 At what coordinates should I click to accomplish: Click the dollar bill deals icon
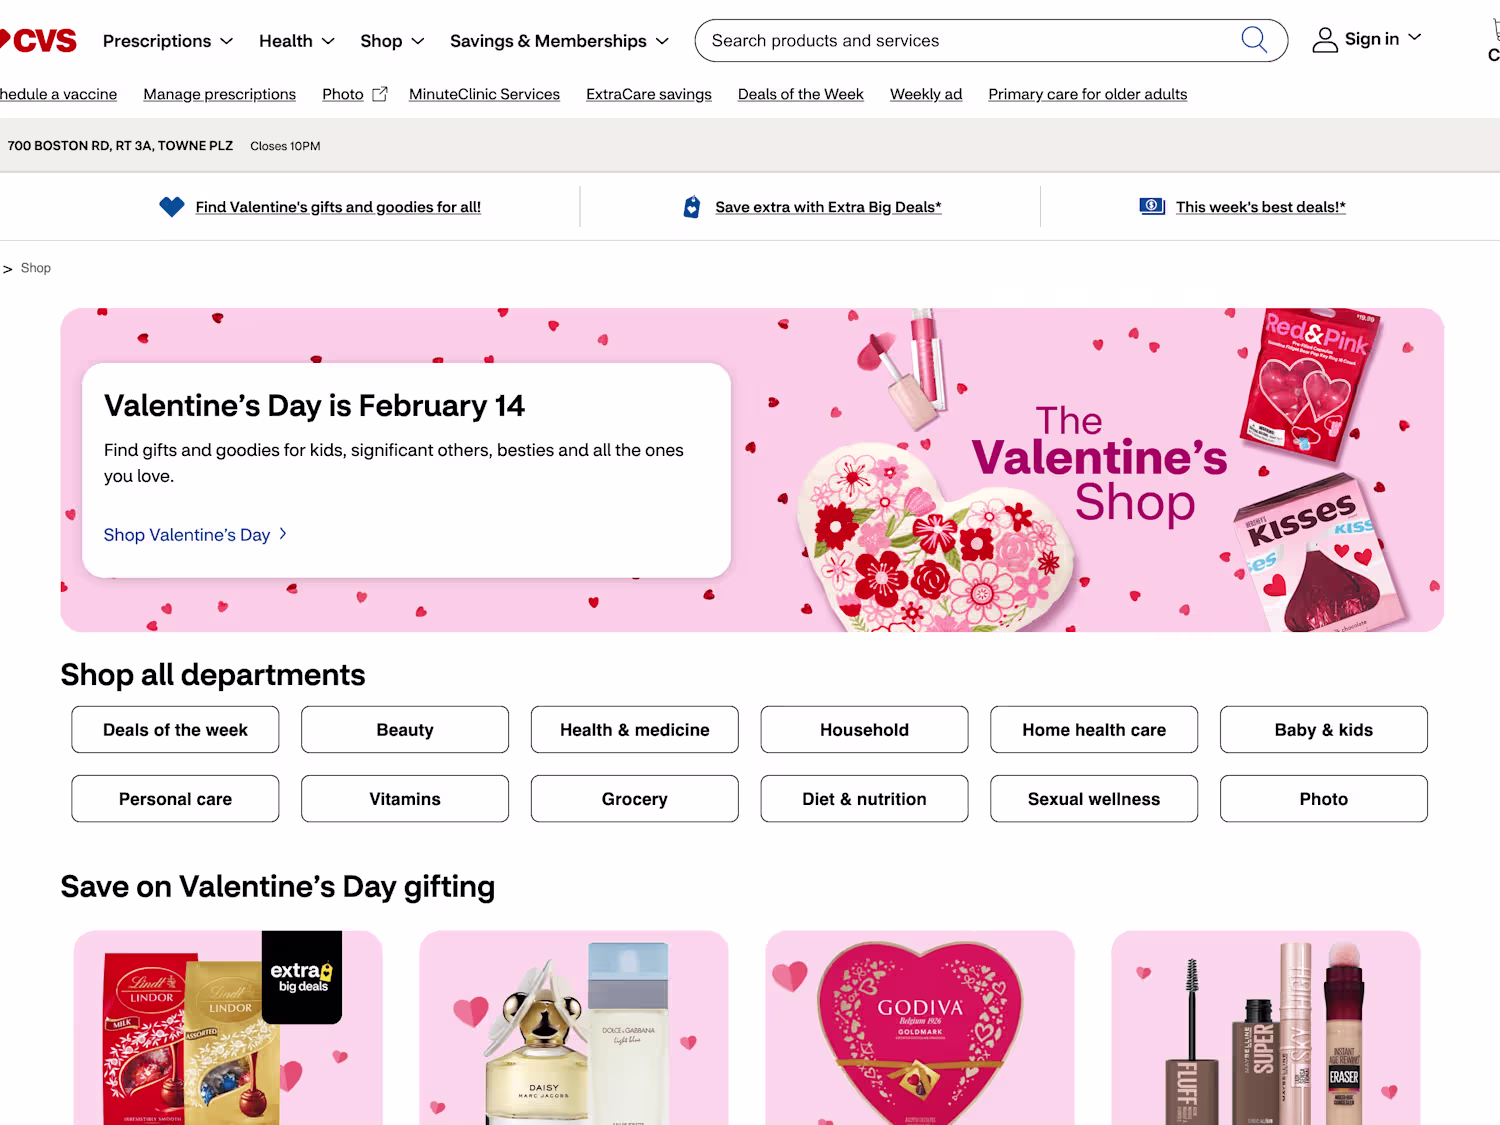coord(1152,206)
